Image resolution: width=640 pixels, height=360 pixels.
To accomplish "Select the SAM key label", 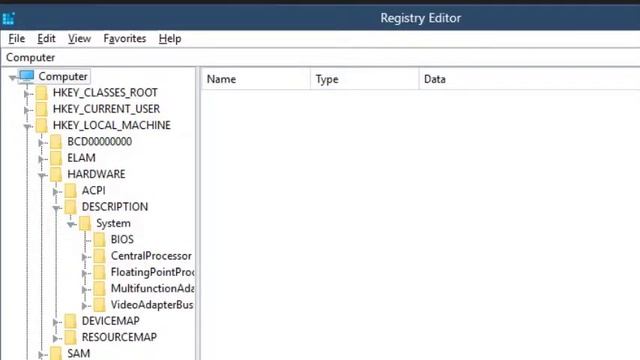I will click(x=79, y=353).
